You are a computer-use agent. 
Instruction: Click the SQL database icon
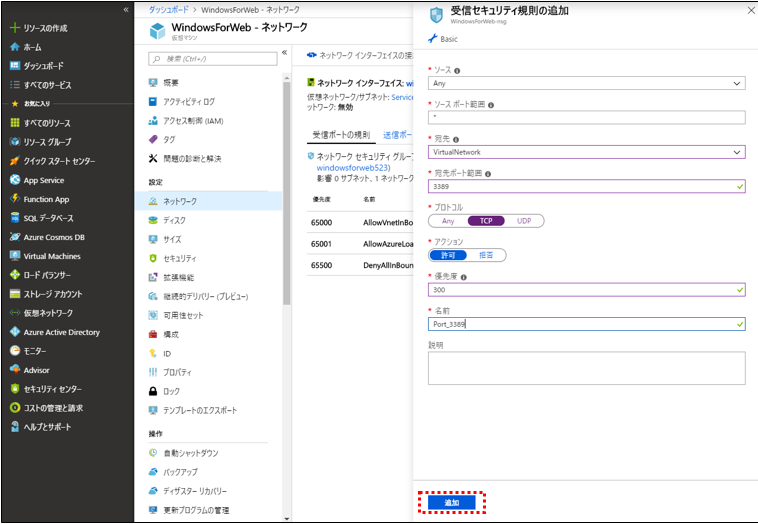coord(15,218)
